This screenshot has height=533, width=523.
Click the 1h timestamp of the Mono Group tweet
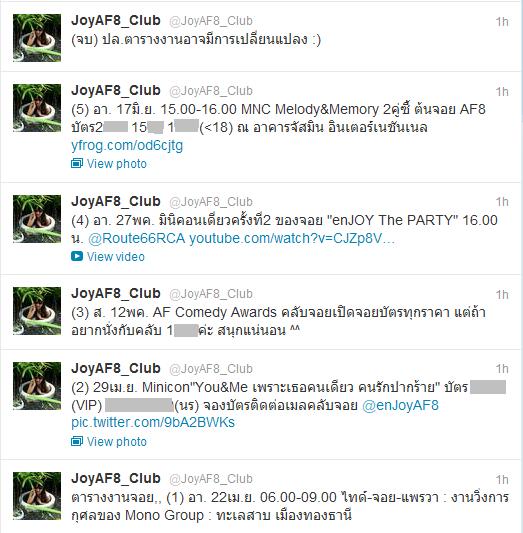pos(502,479)
